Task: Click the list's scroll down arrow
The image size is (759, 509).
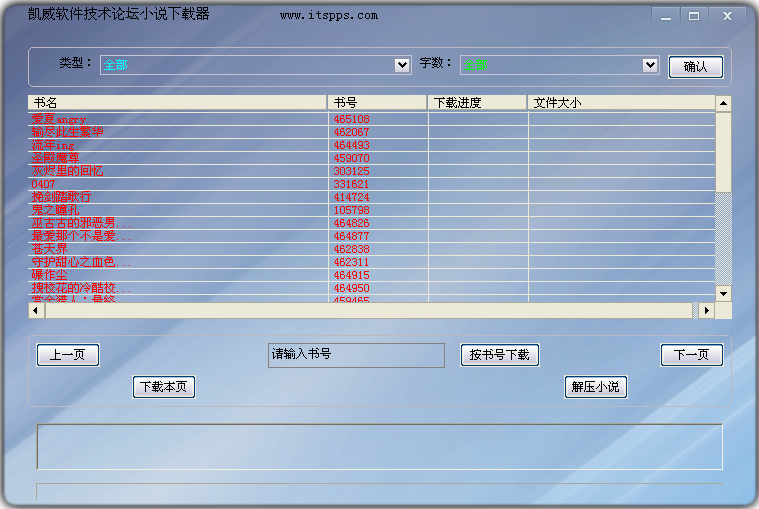Action: [723, 294]
